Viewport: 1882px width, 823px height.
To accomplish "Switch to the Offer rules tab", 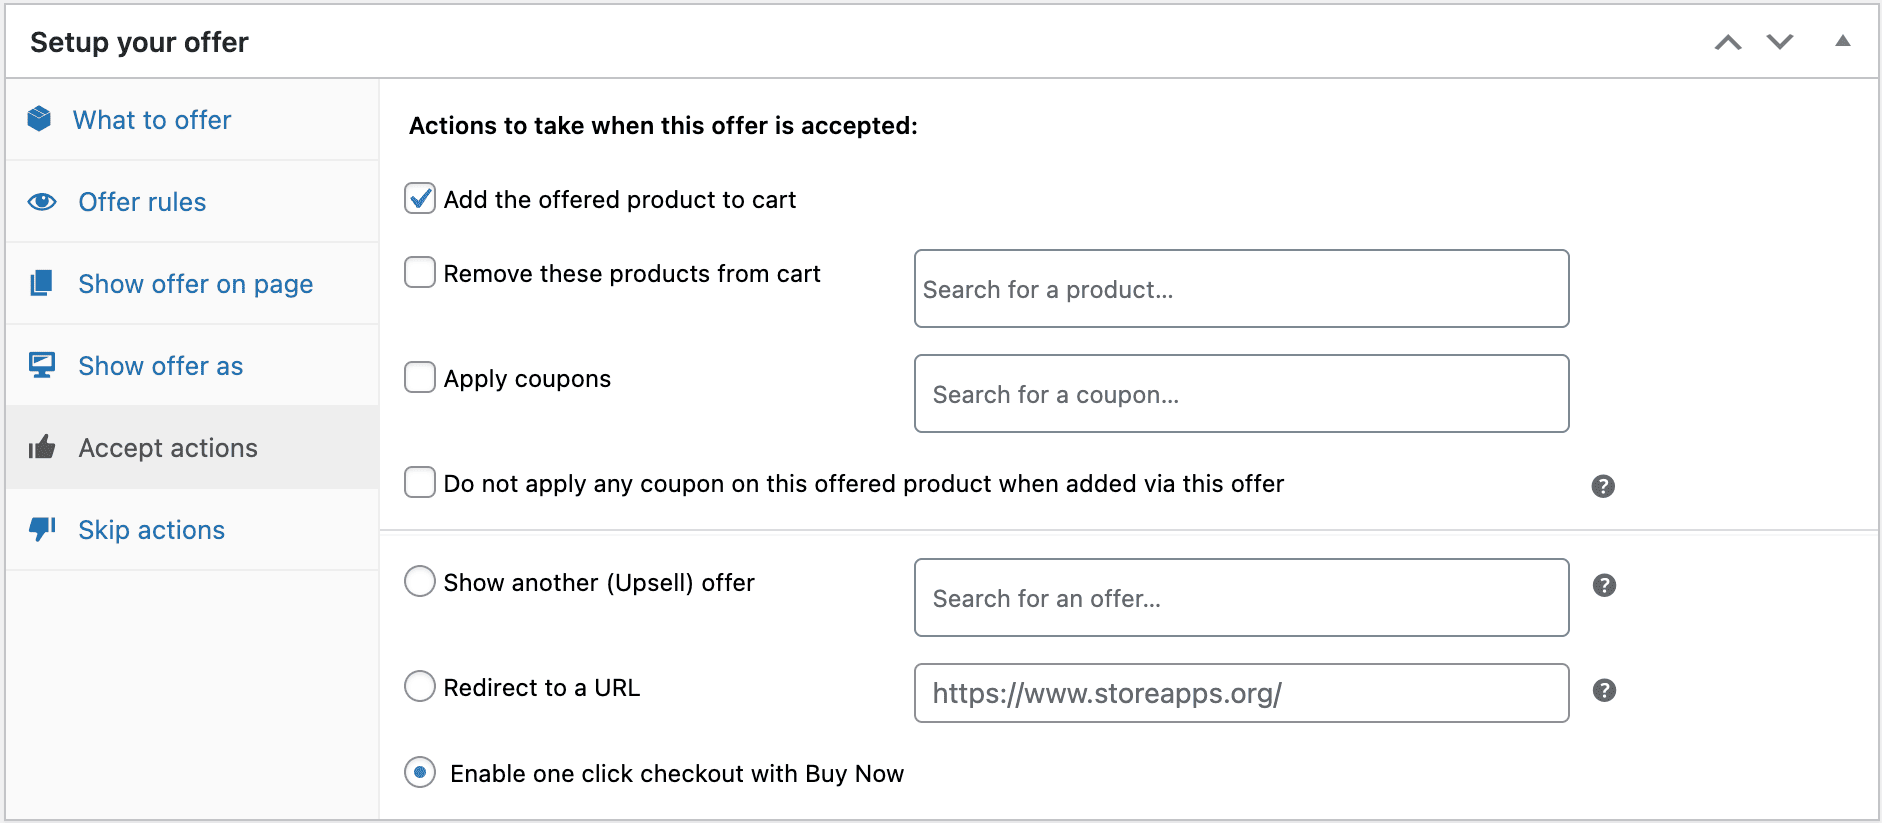I will click(x=142, y=202).
